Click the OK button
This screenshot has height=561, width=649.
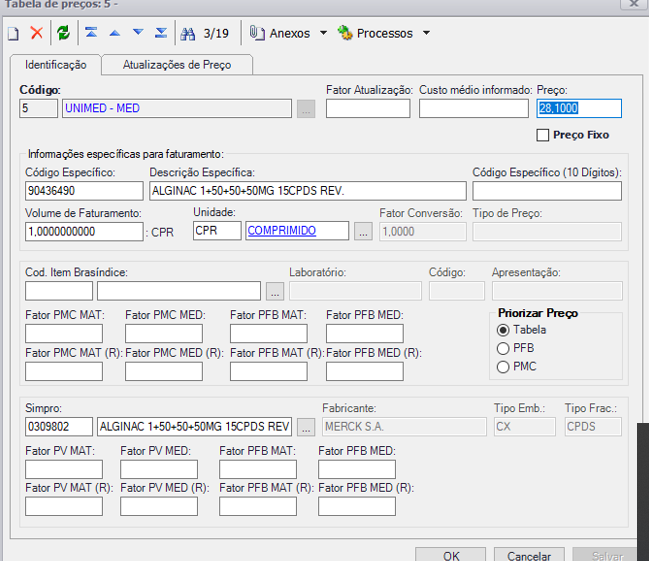450,556
